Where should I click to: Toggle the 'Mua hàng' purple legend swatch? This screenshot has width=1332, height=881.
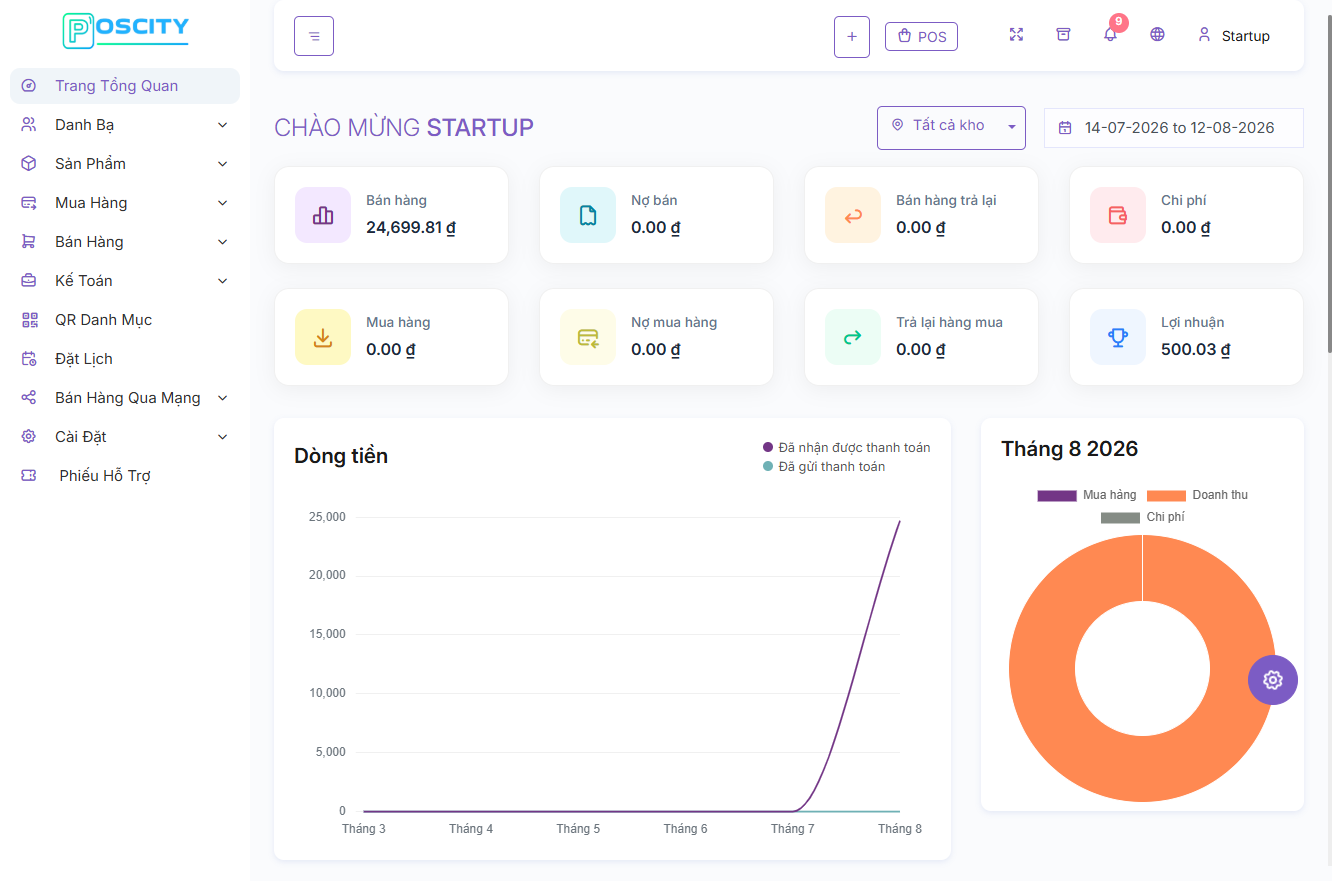pos(1057,495)
